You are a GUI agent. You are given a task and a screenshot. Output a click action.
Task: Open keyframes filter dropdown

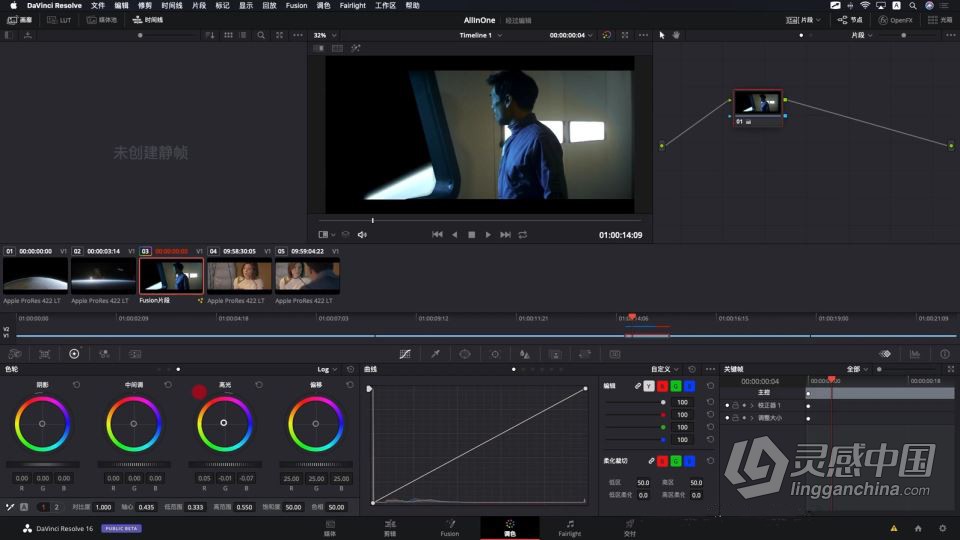[857, 369]
